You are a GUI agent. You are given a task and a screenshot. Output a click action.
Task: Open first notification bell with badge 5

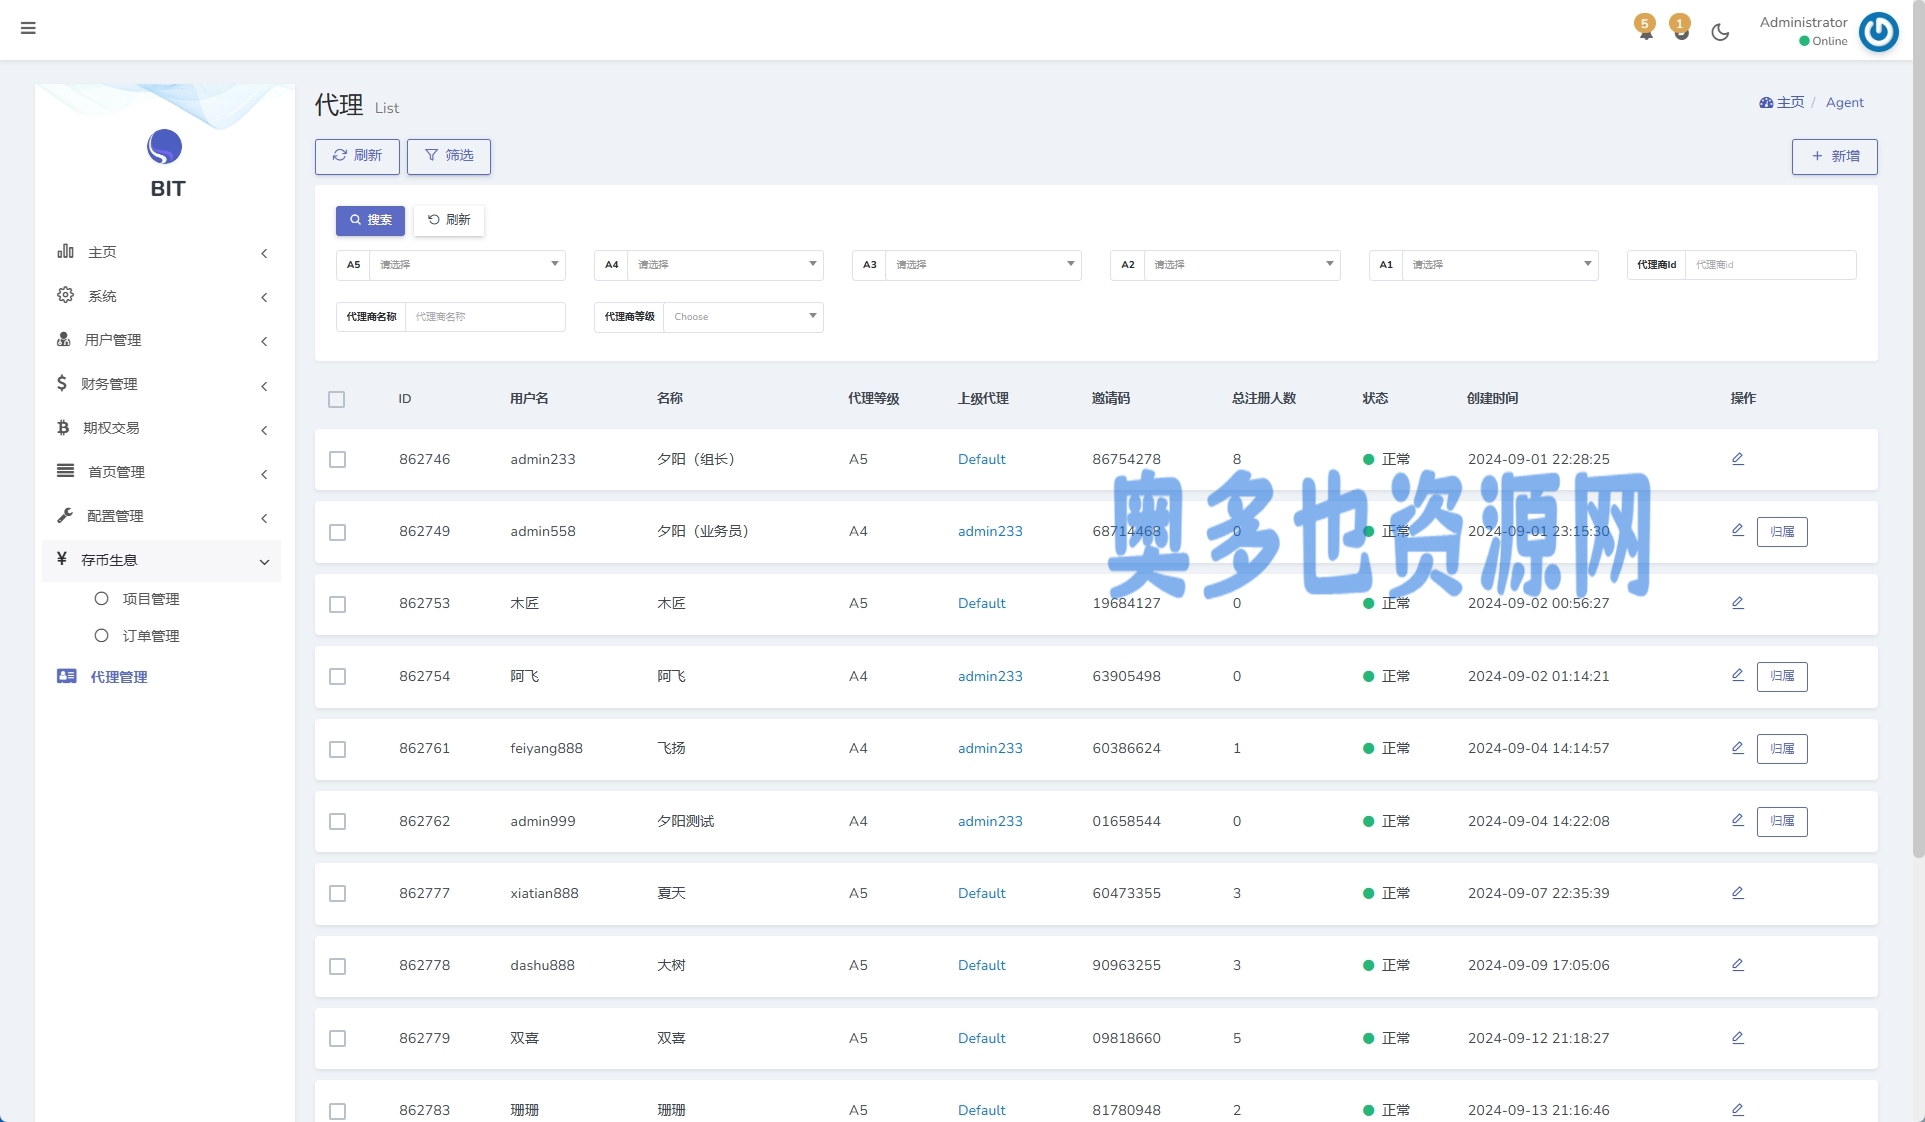point(1645,29)
